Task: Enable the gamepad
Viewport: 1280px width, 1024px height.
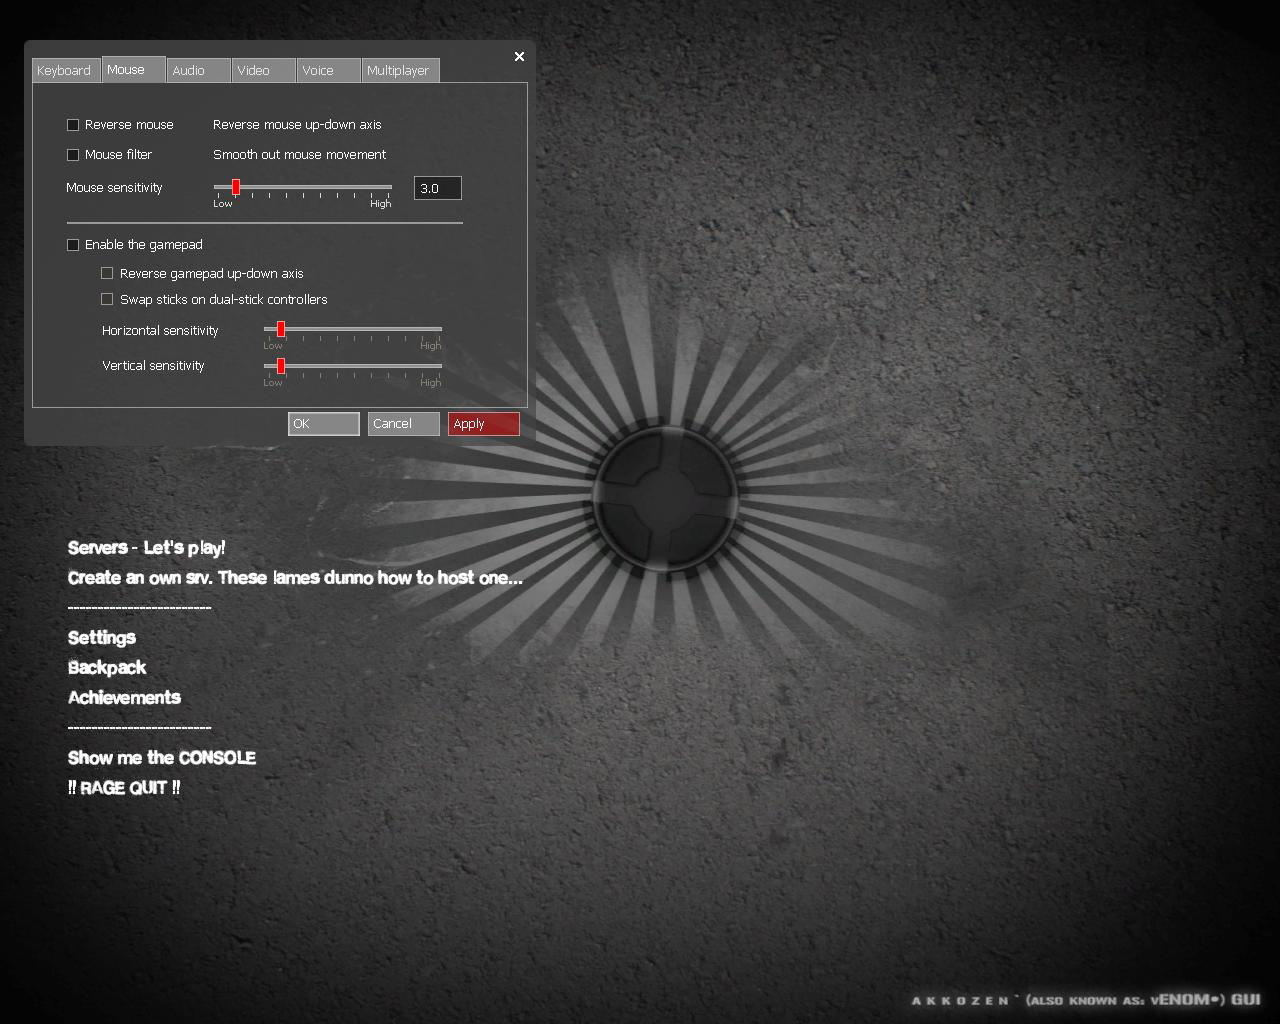Action: (x=73, y=244)
